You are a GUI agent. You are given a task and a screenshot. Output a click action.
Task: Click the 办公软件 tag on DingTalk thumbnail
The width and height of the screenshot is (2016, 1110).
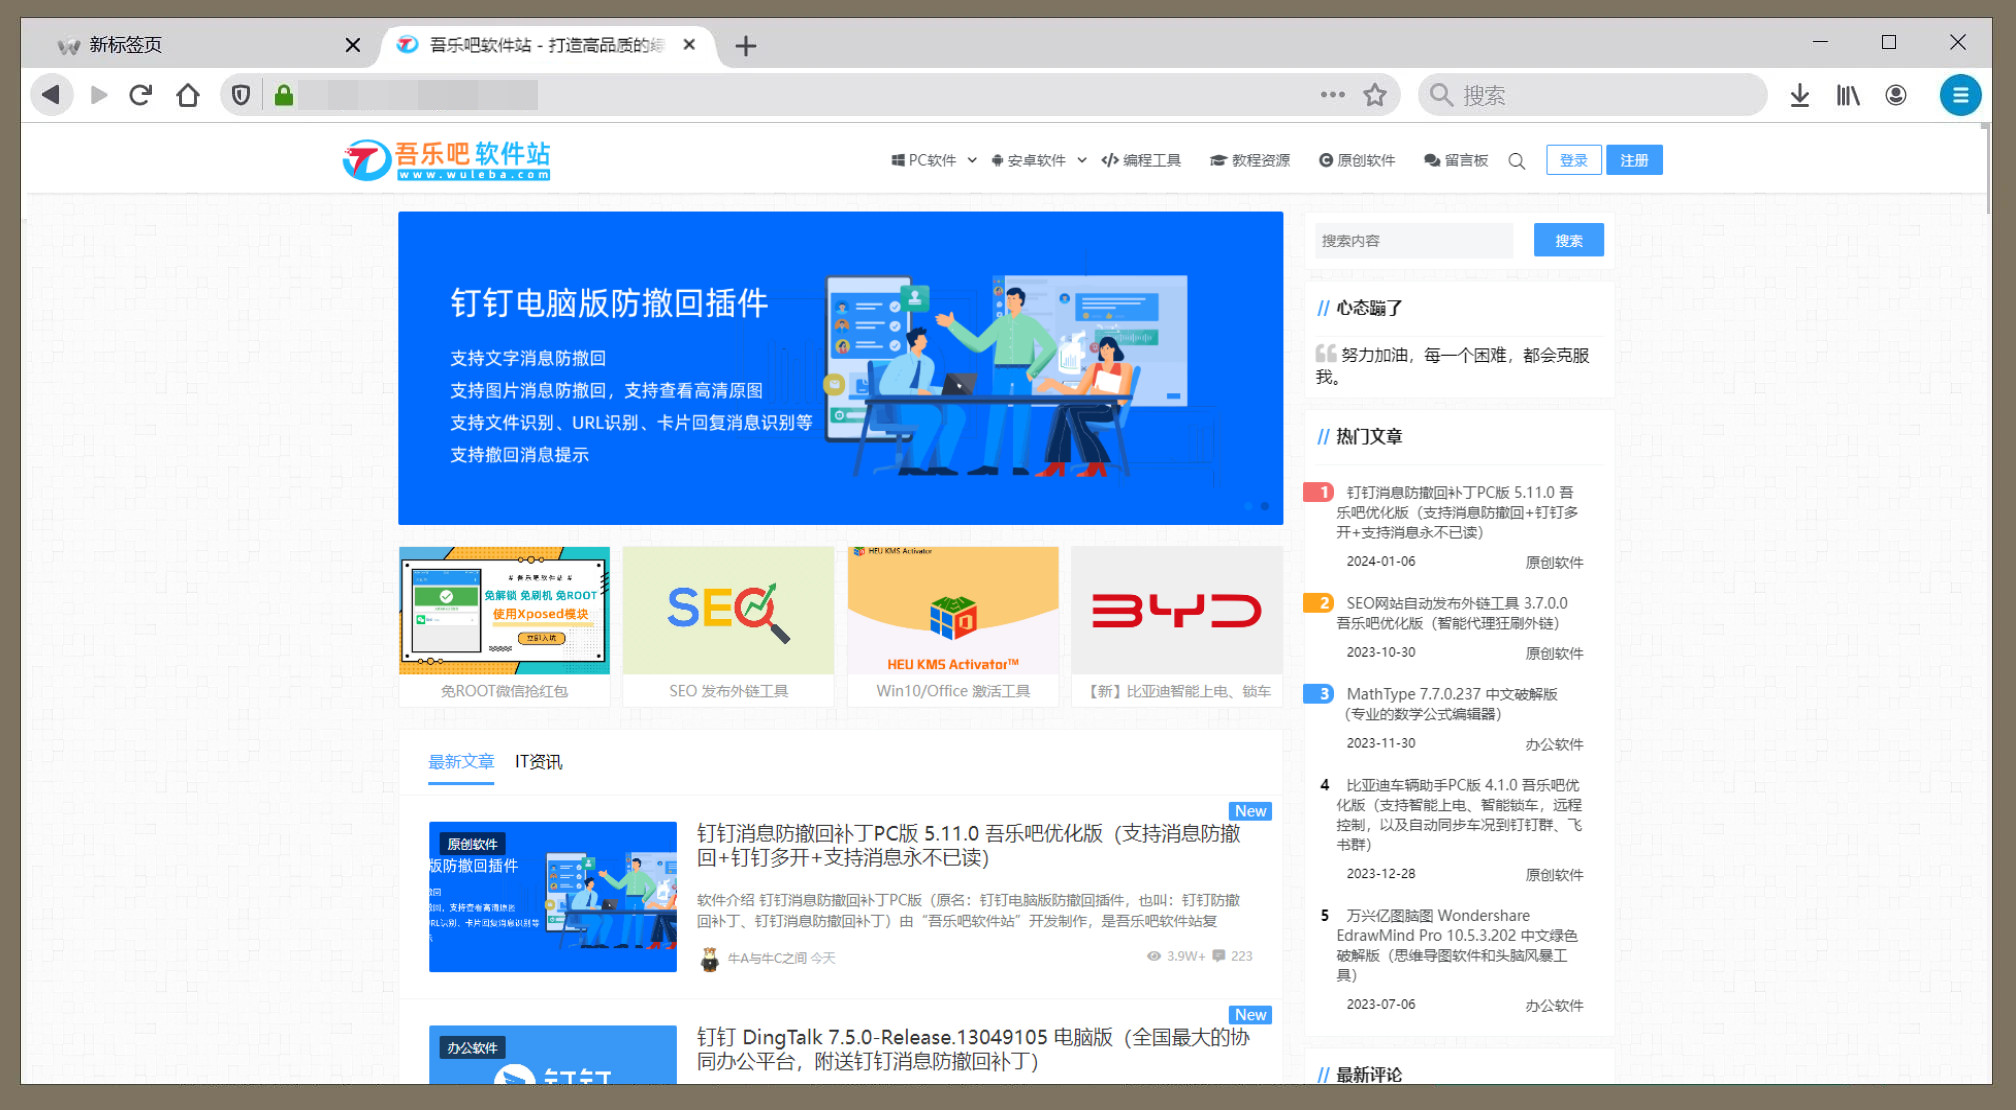click(x=472, y=1048)
